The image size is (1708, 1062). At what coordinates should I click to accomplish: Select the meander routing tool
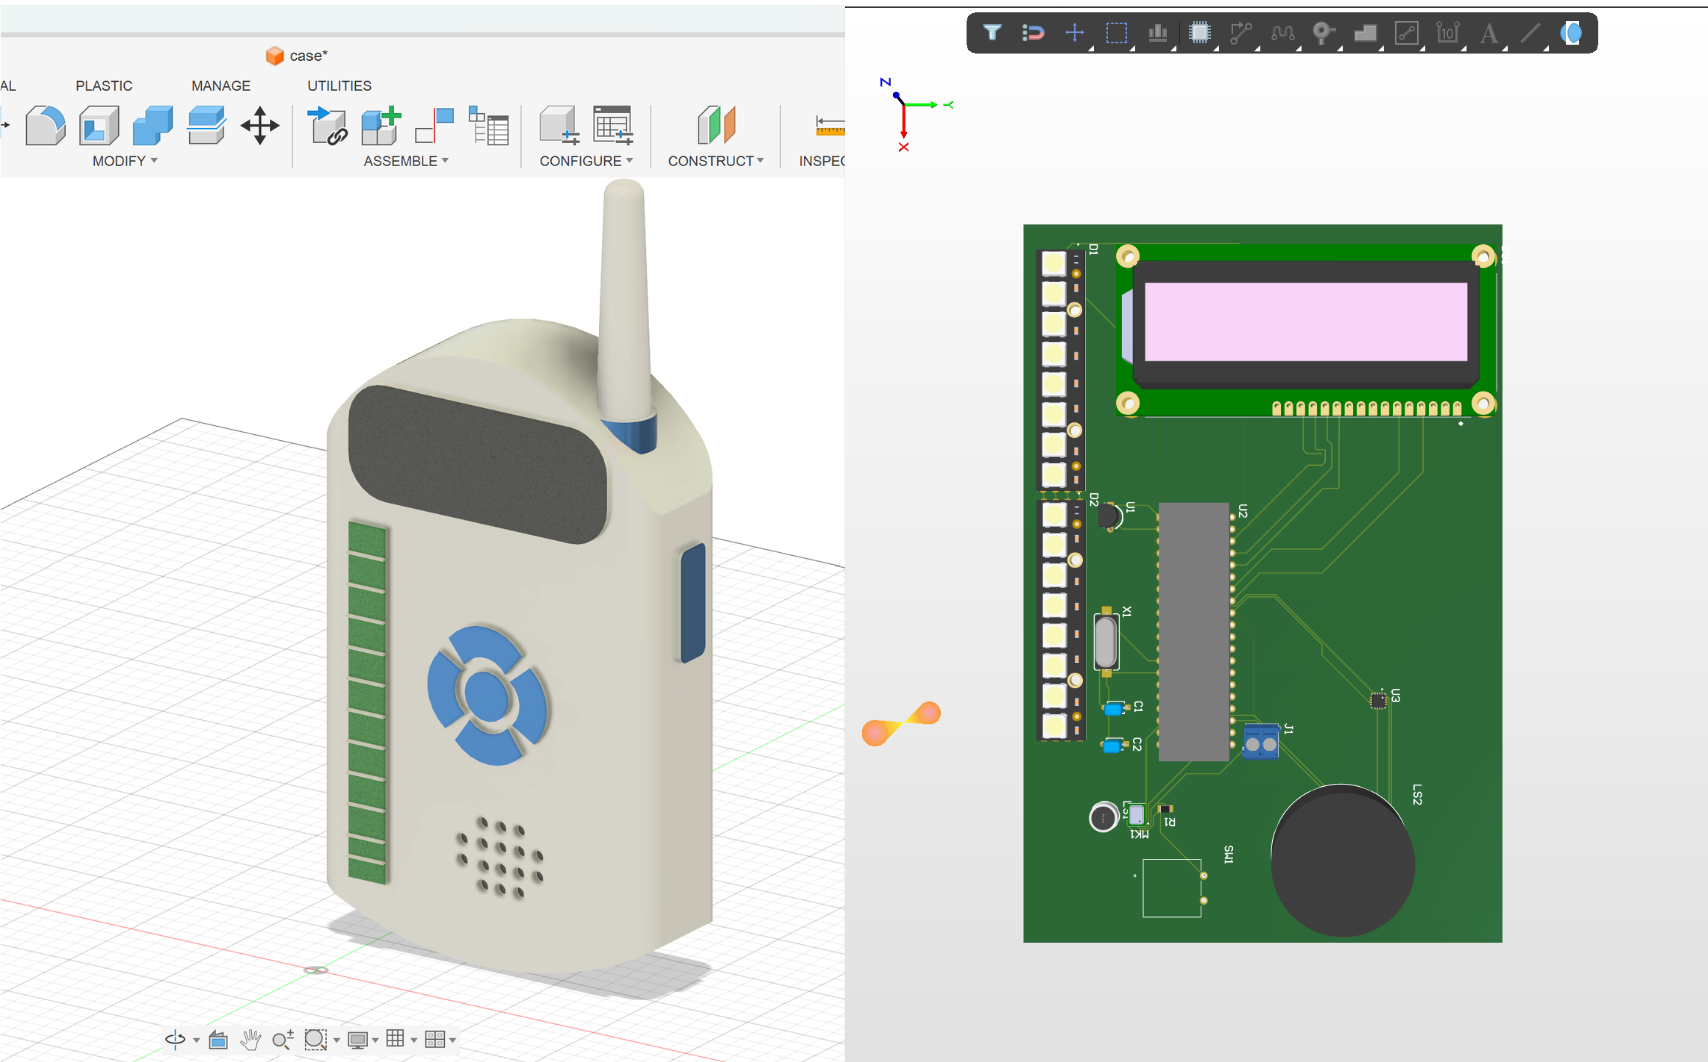(x=1283, y=33)
